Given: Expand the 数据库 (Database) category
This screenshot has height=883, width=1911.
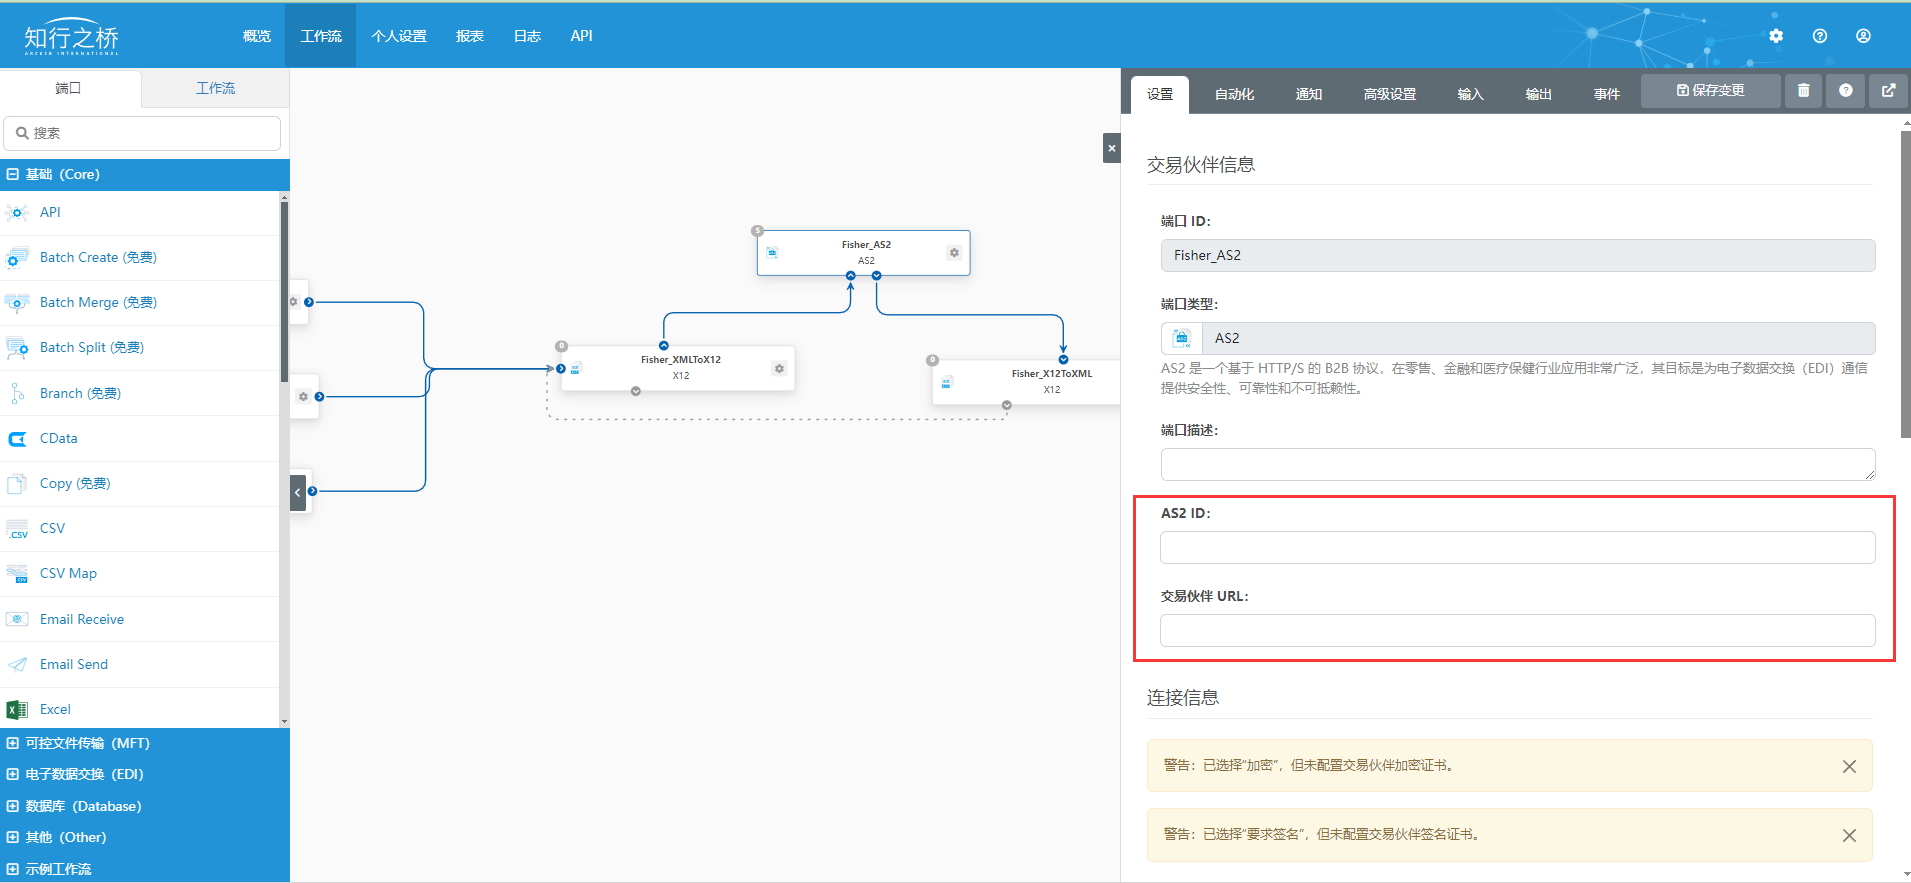Looking at the screenshot, I should (x=13, y=806).
